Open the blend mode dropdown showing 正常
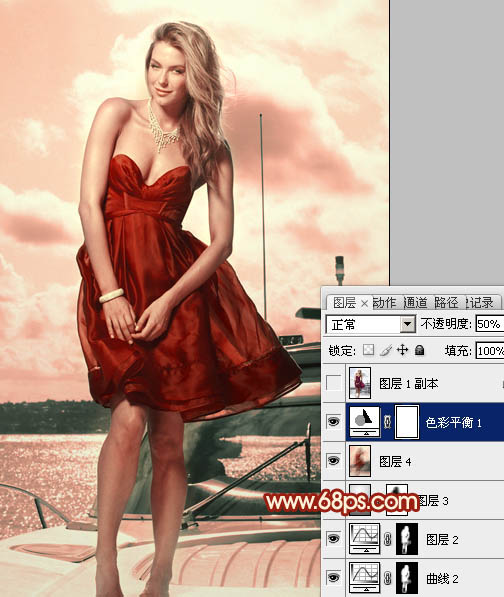The image size is (504, 597). pyautogui.click(x=370, y=324)
